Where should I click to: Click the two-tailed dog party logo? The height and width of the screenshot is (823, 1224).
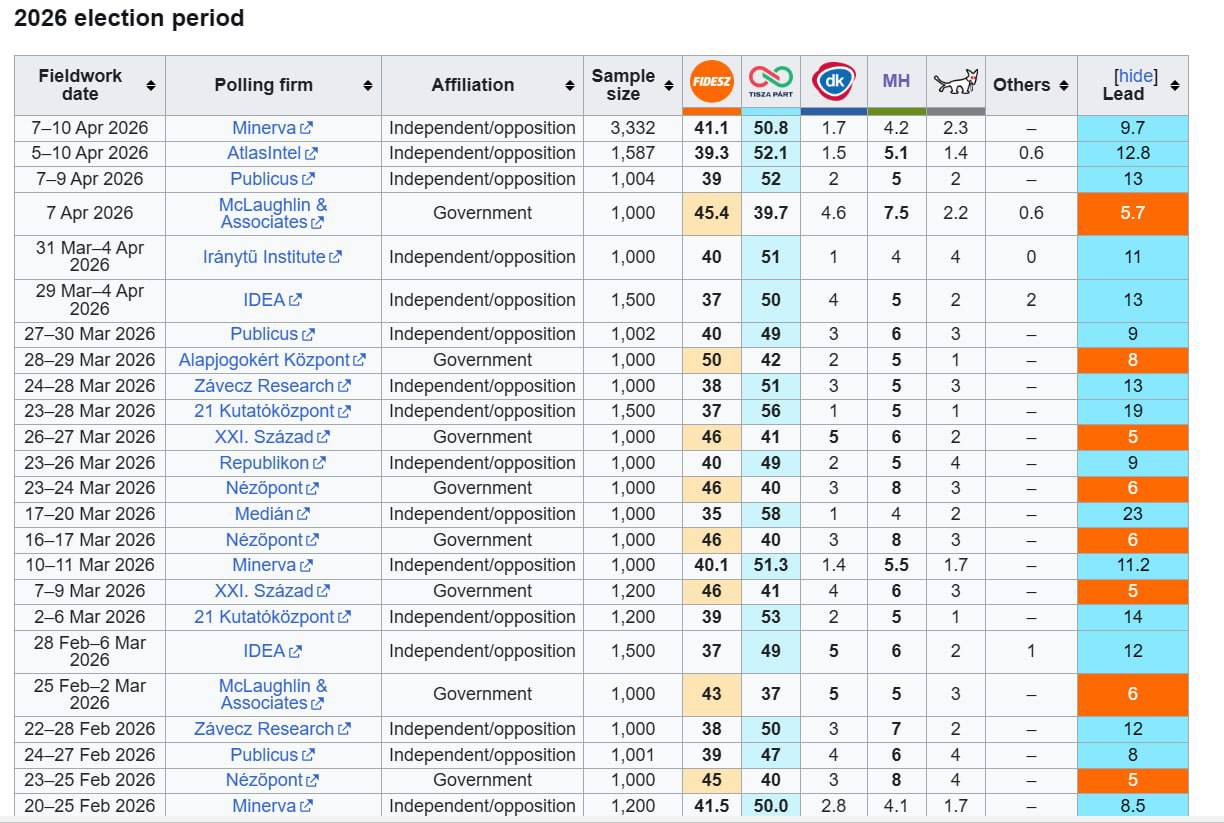(954, 83)
